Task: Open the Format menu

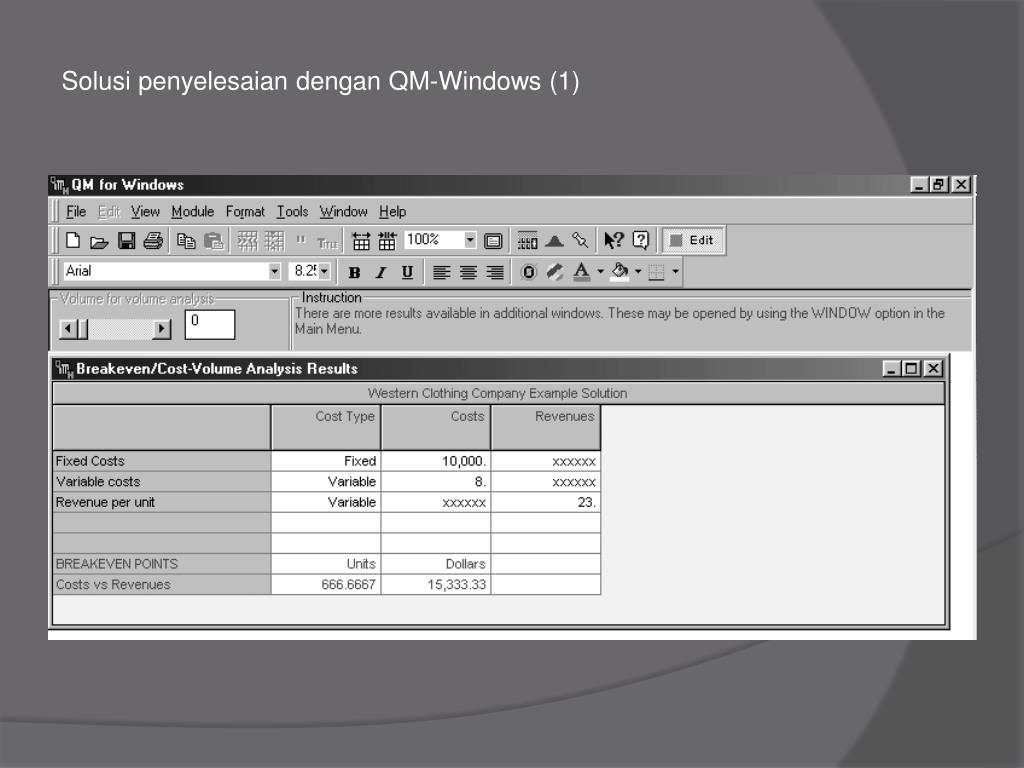Action: [245, 212]
